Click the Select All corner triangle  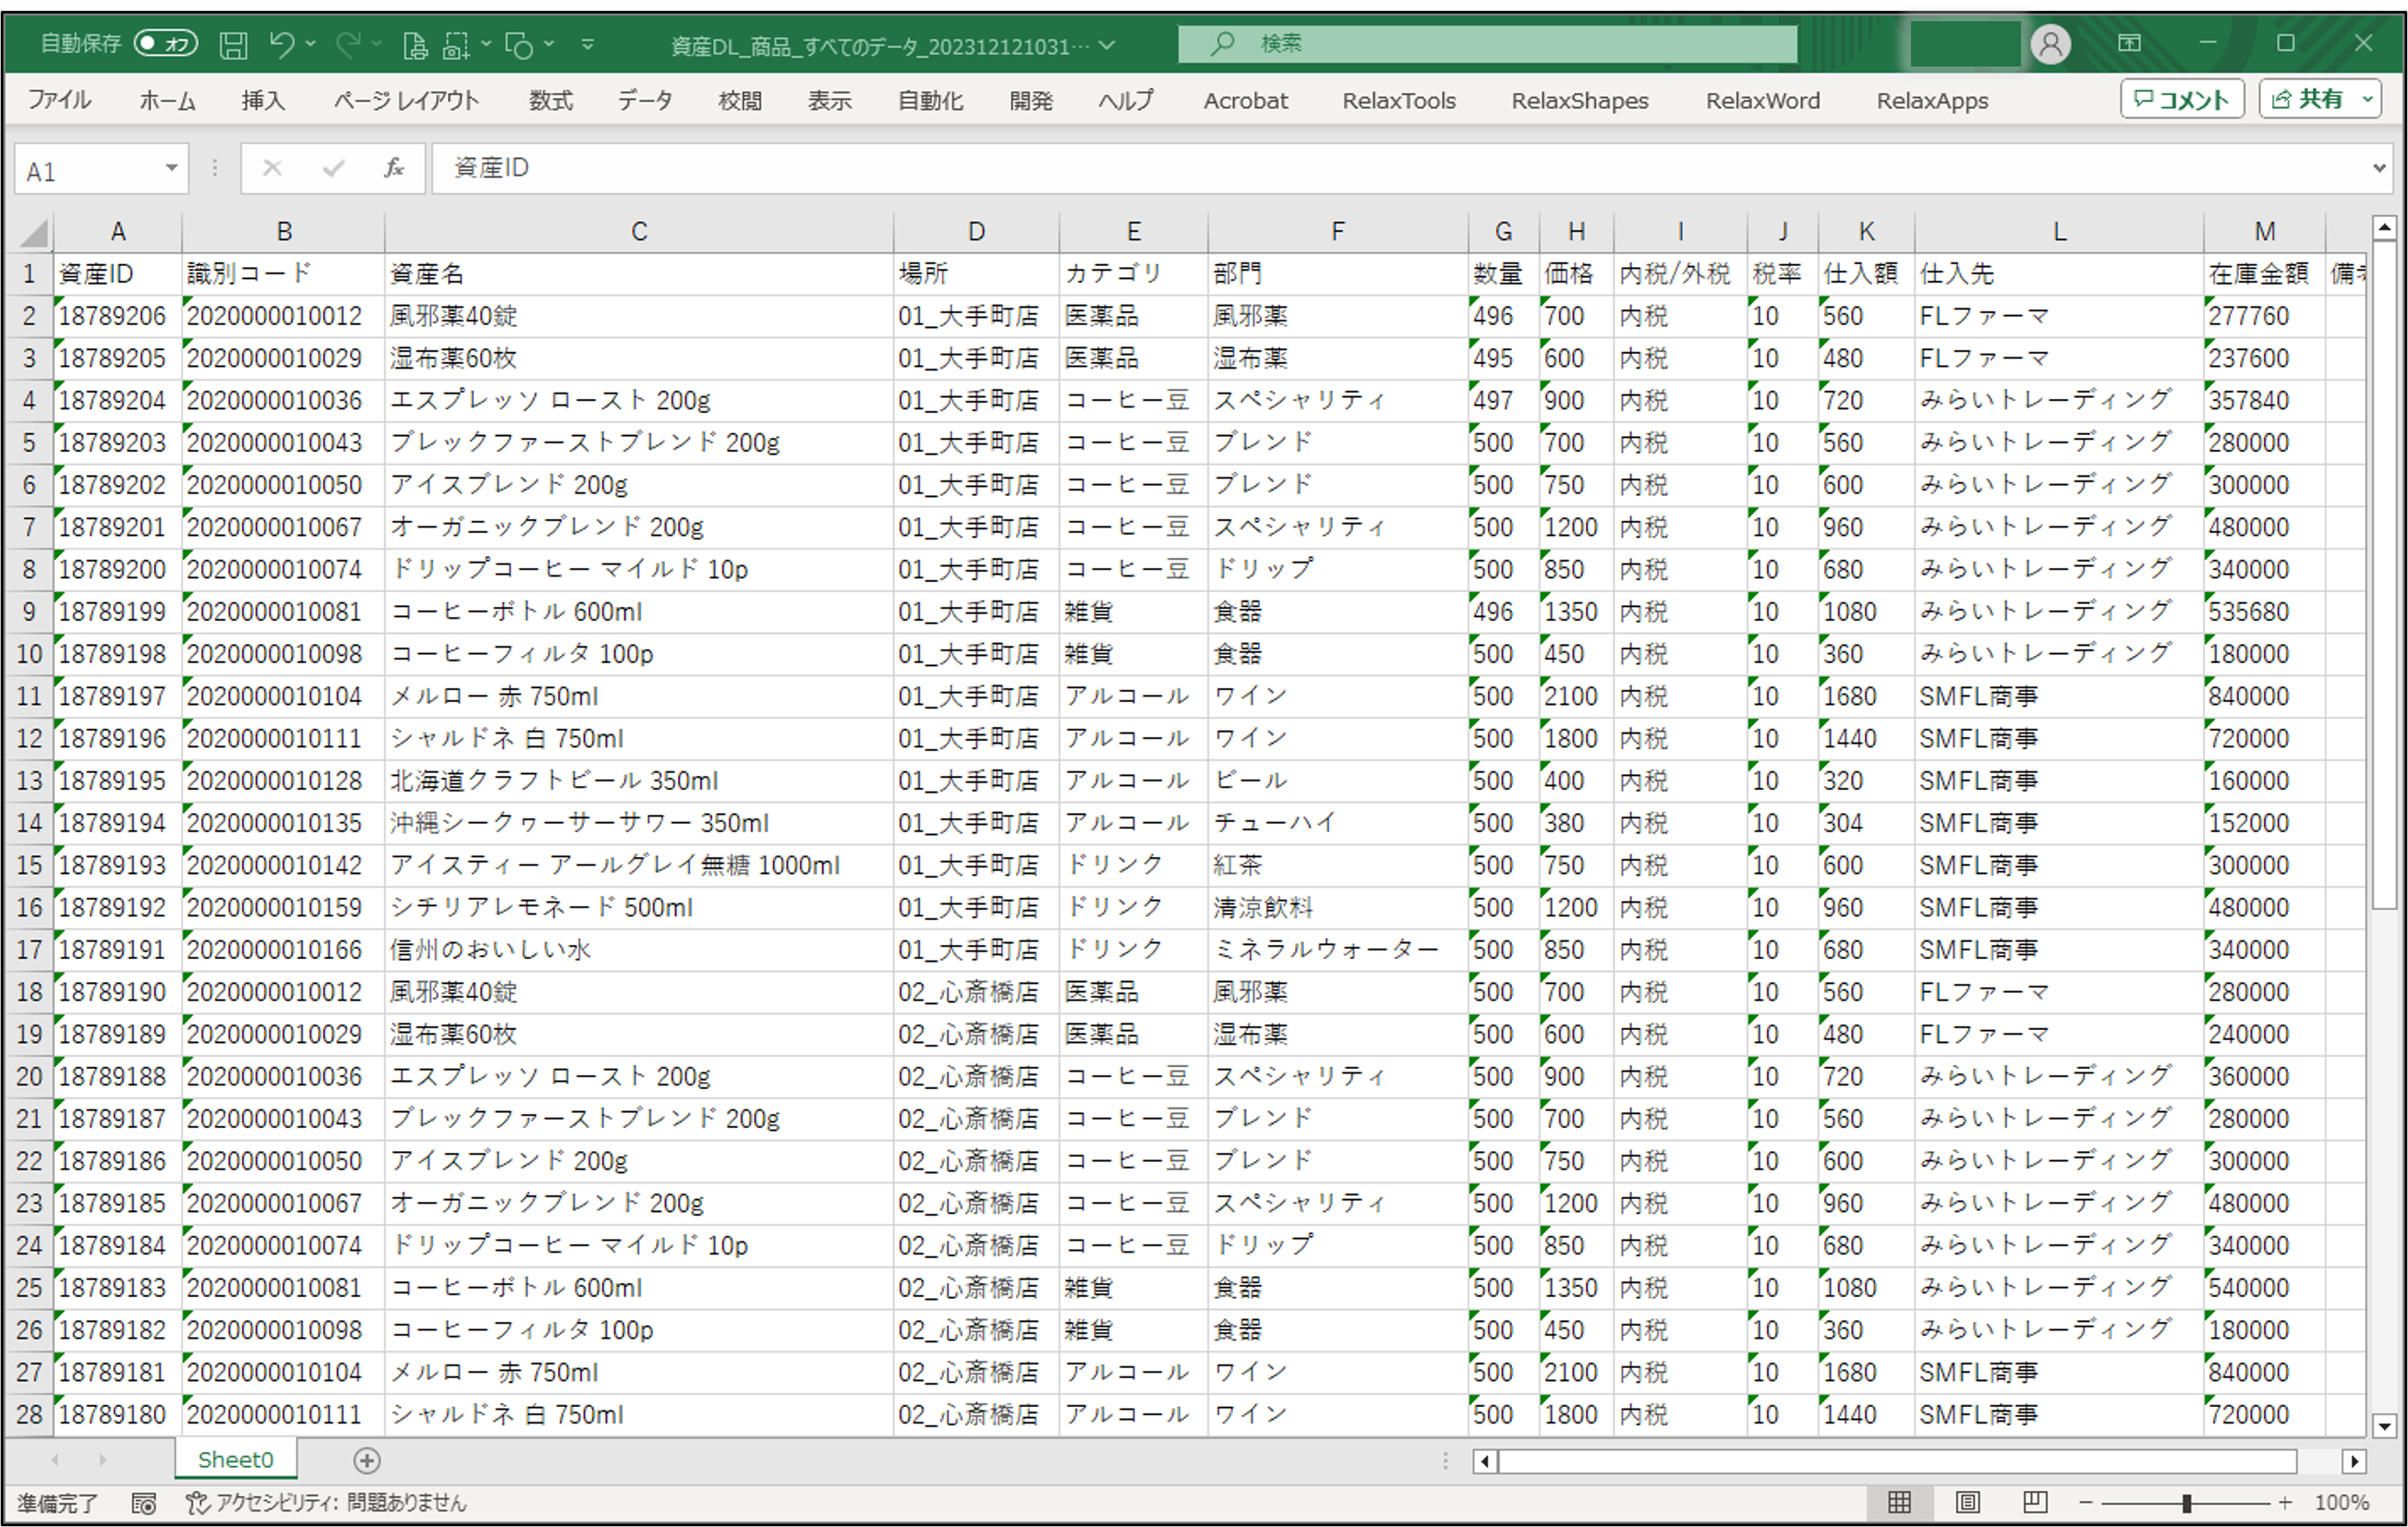click(x=34, y=233)
